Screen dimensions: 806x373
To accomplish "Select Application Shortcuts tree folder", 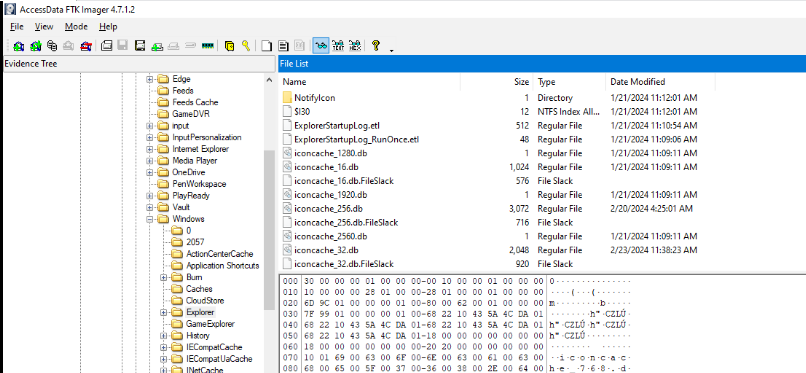I will point(223,266).
